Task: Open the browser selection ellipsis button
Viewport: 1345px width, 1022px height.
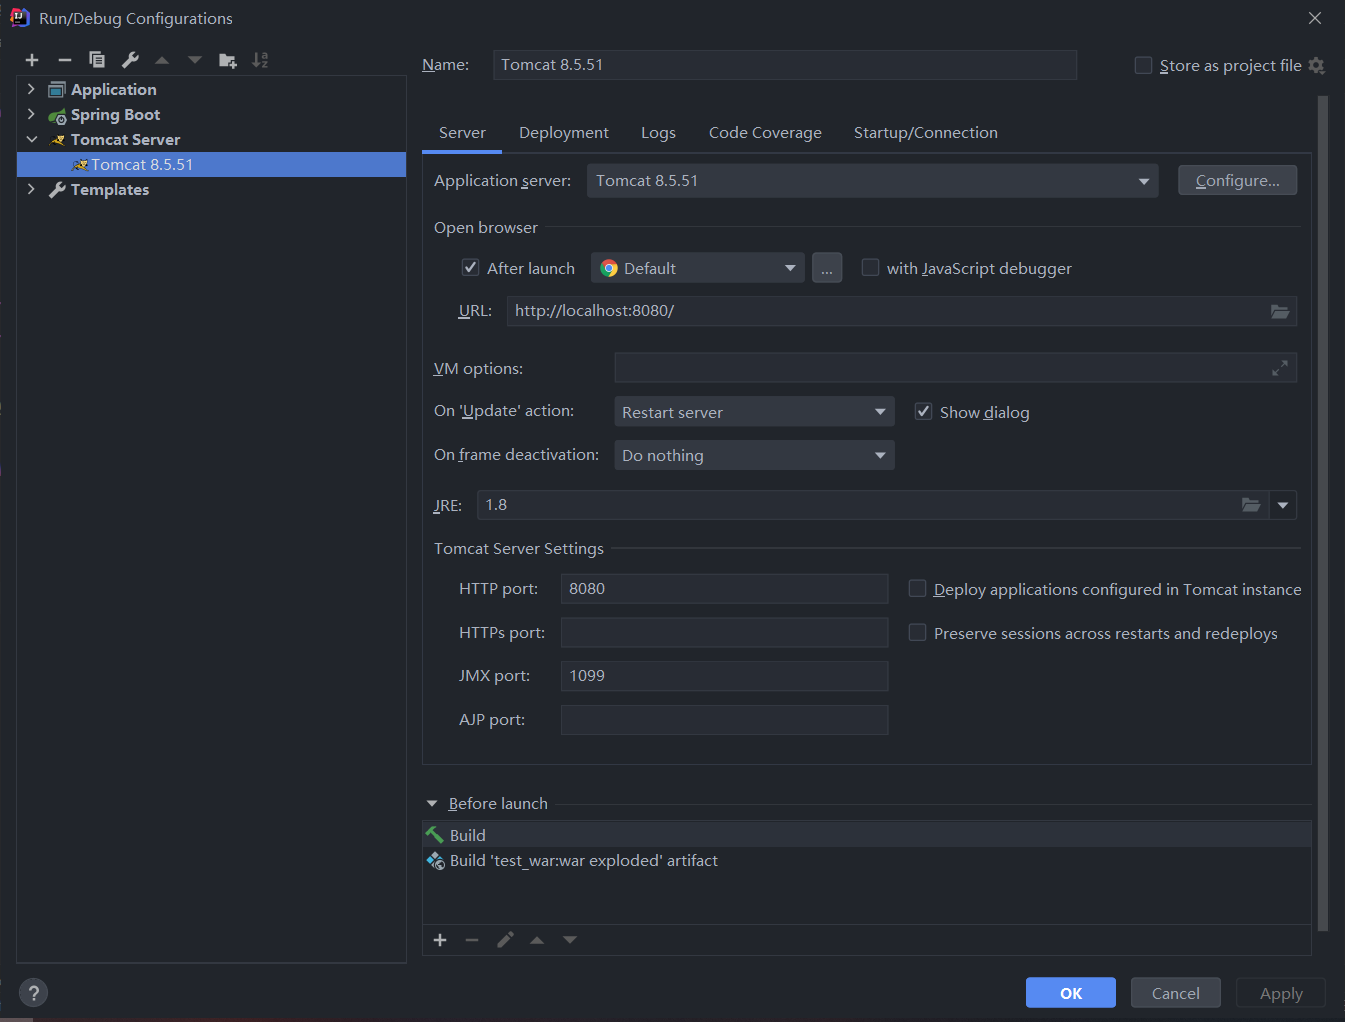Action: (827, 268)
